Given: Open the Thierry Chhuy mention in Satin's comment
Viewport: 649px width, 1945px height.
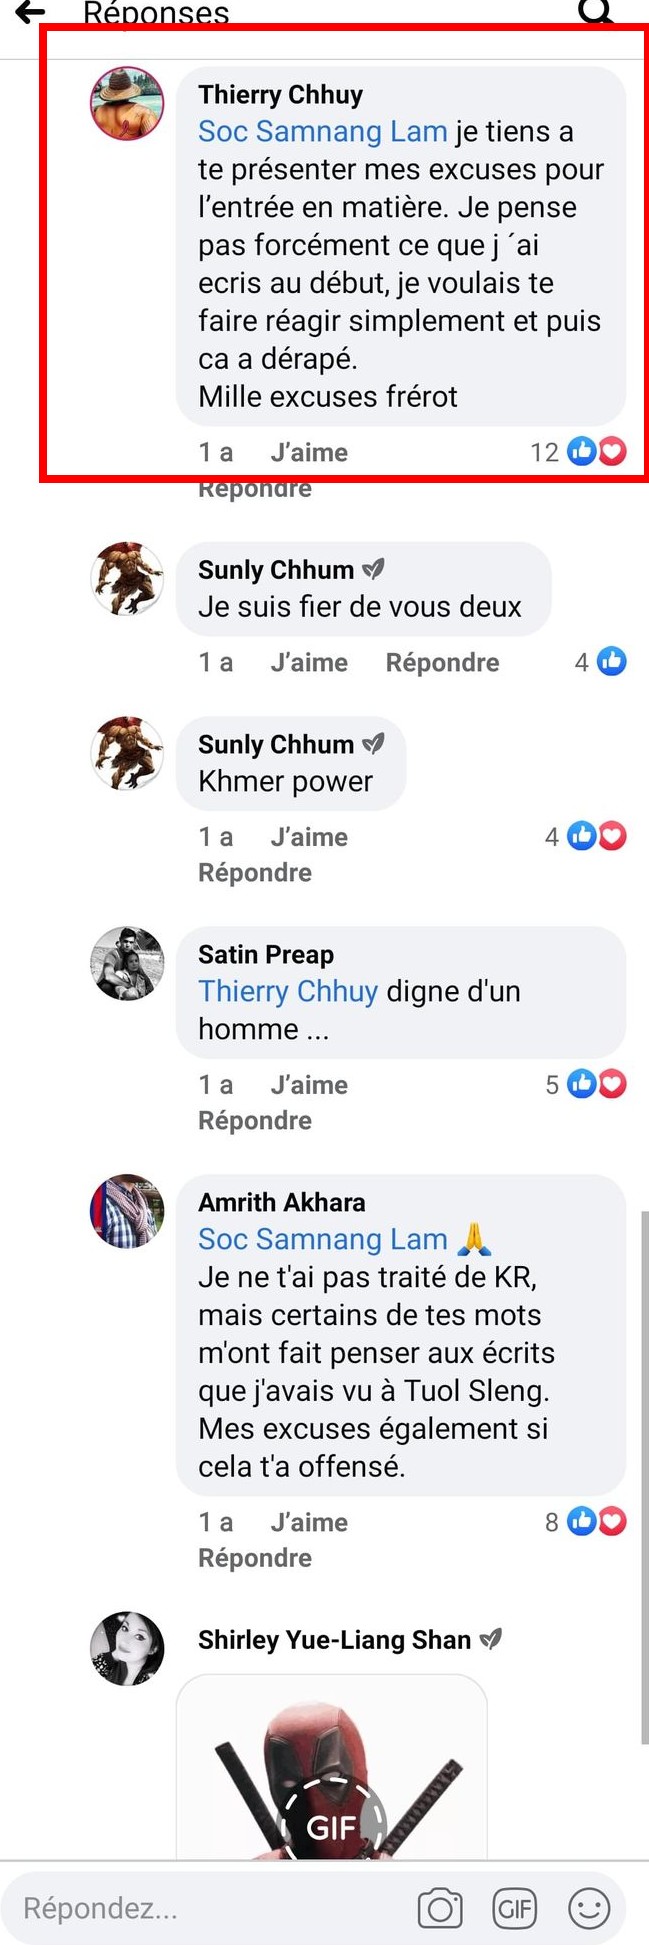Looking at the screenshot, I should (x=288, y=991).
